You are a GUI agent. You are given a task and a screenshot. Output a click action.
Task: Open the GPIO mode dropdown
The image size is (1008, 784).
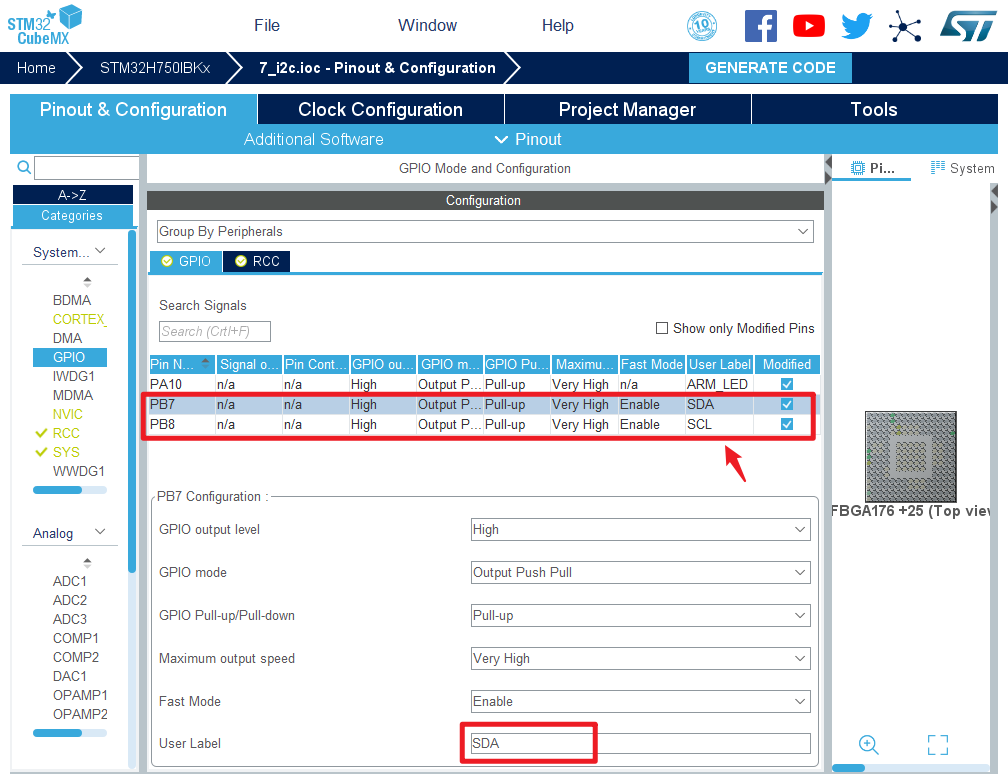pos(640,573)
